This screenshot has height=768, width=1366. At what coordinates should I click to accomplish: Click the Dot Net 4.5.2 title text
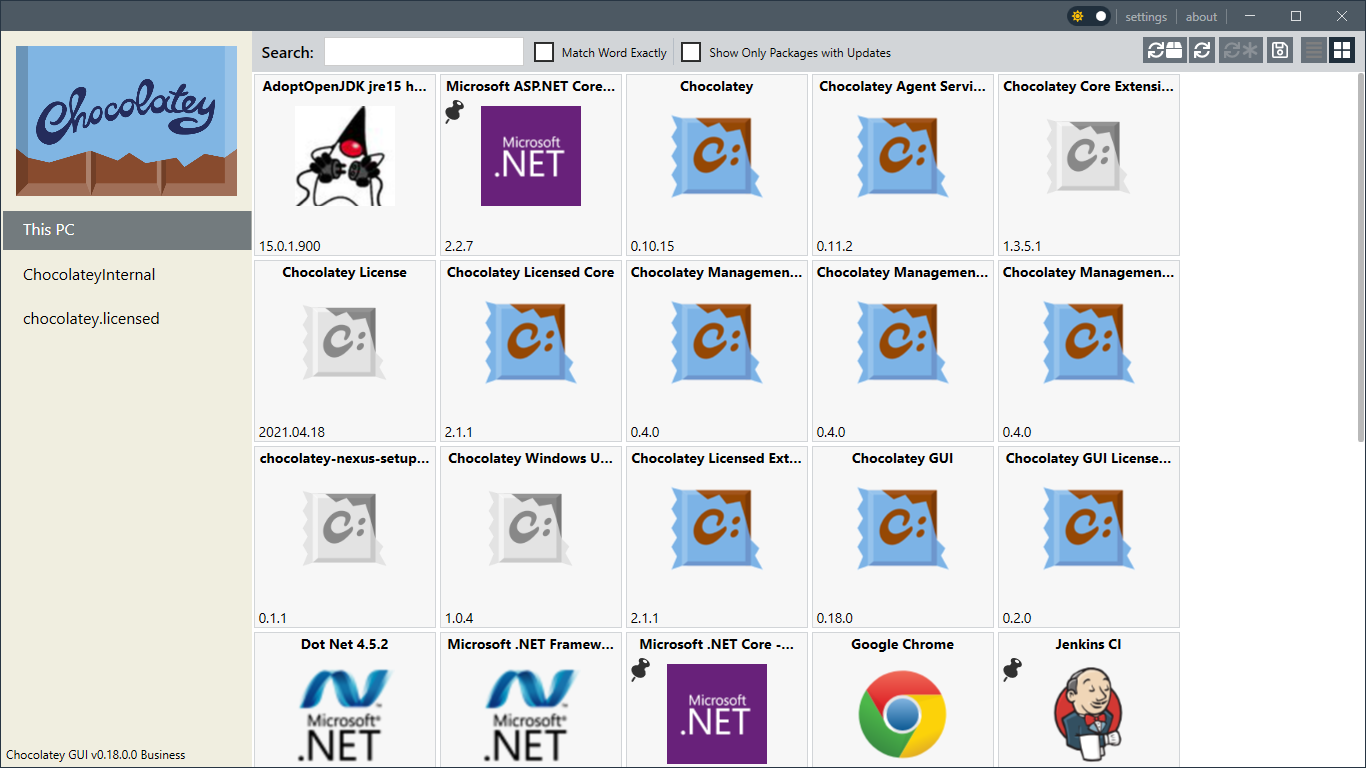(x=345, y=645)
